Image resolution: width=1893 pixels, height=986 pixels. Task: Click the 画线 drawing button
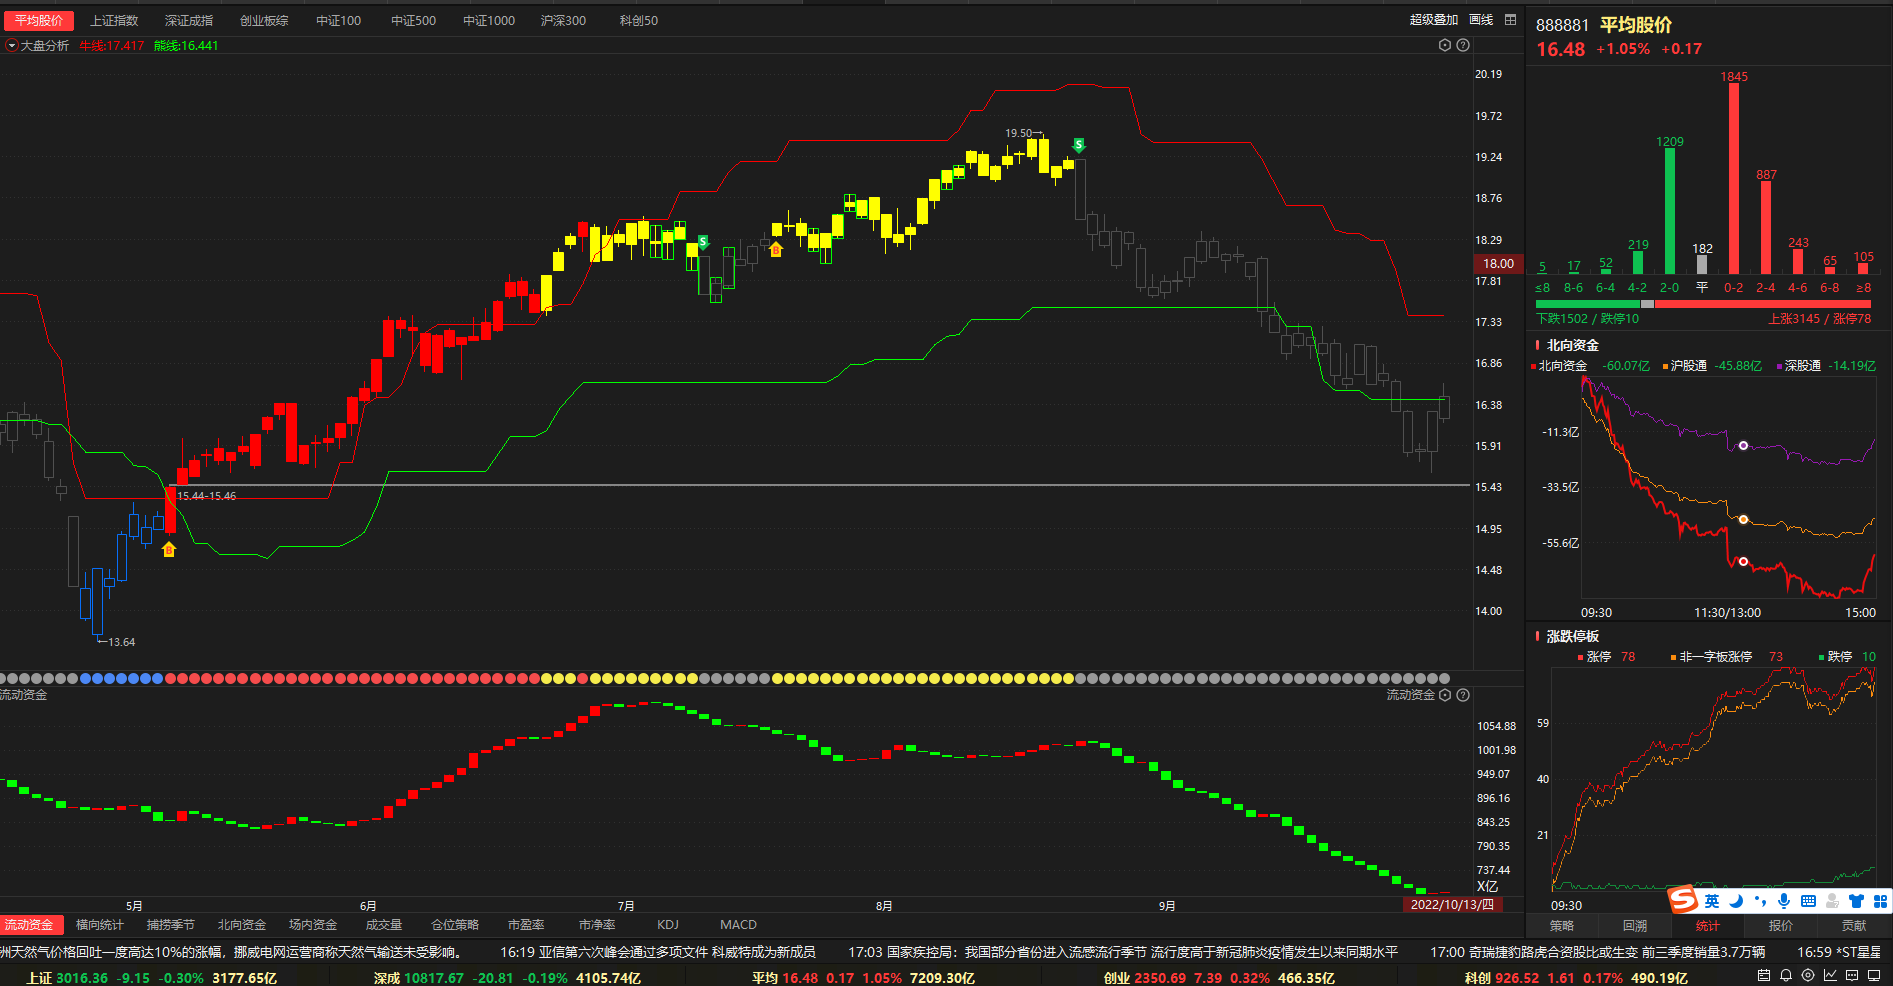pos(1481,20)
